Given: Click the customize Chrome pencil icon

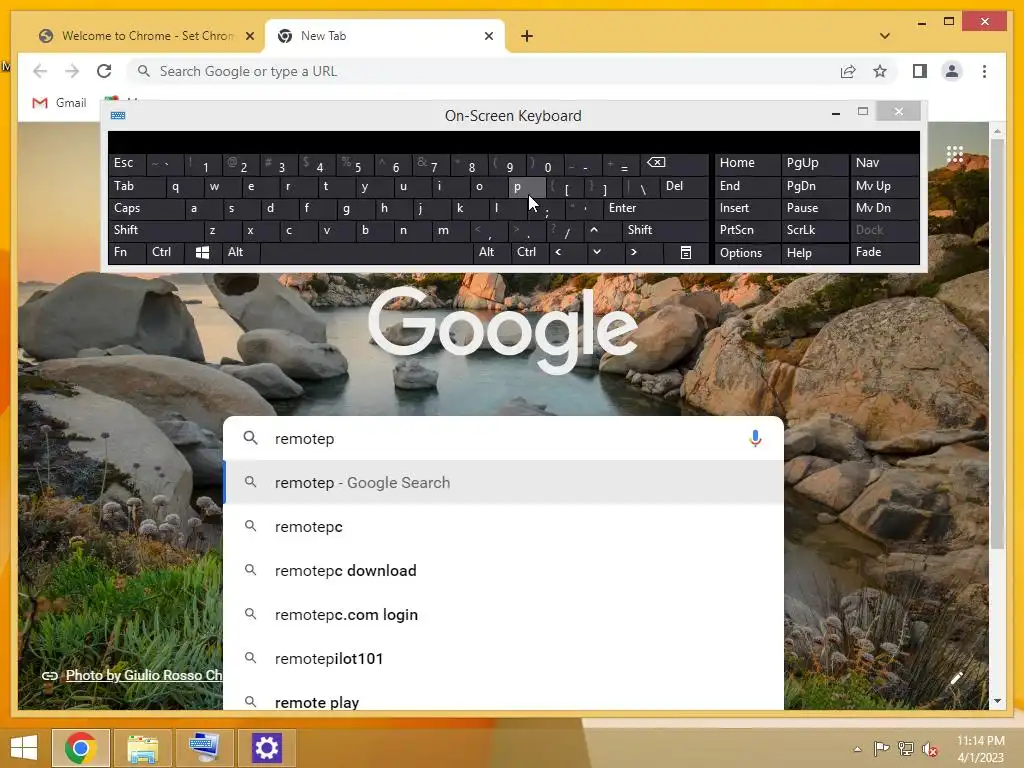Looking at the screenshot, I should tap(956, 679).
